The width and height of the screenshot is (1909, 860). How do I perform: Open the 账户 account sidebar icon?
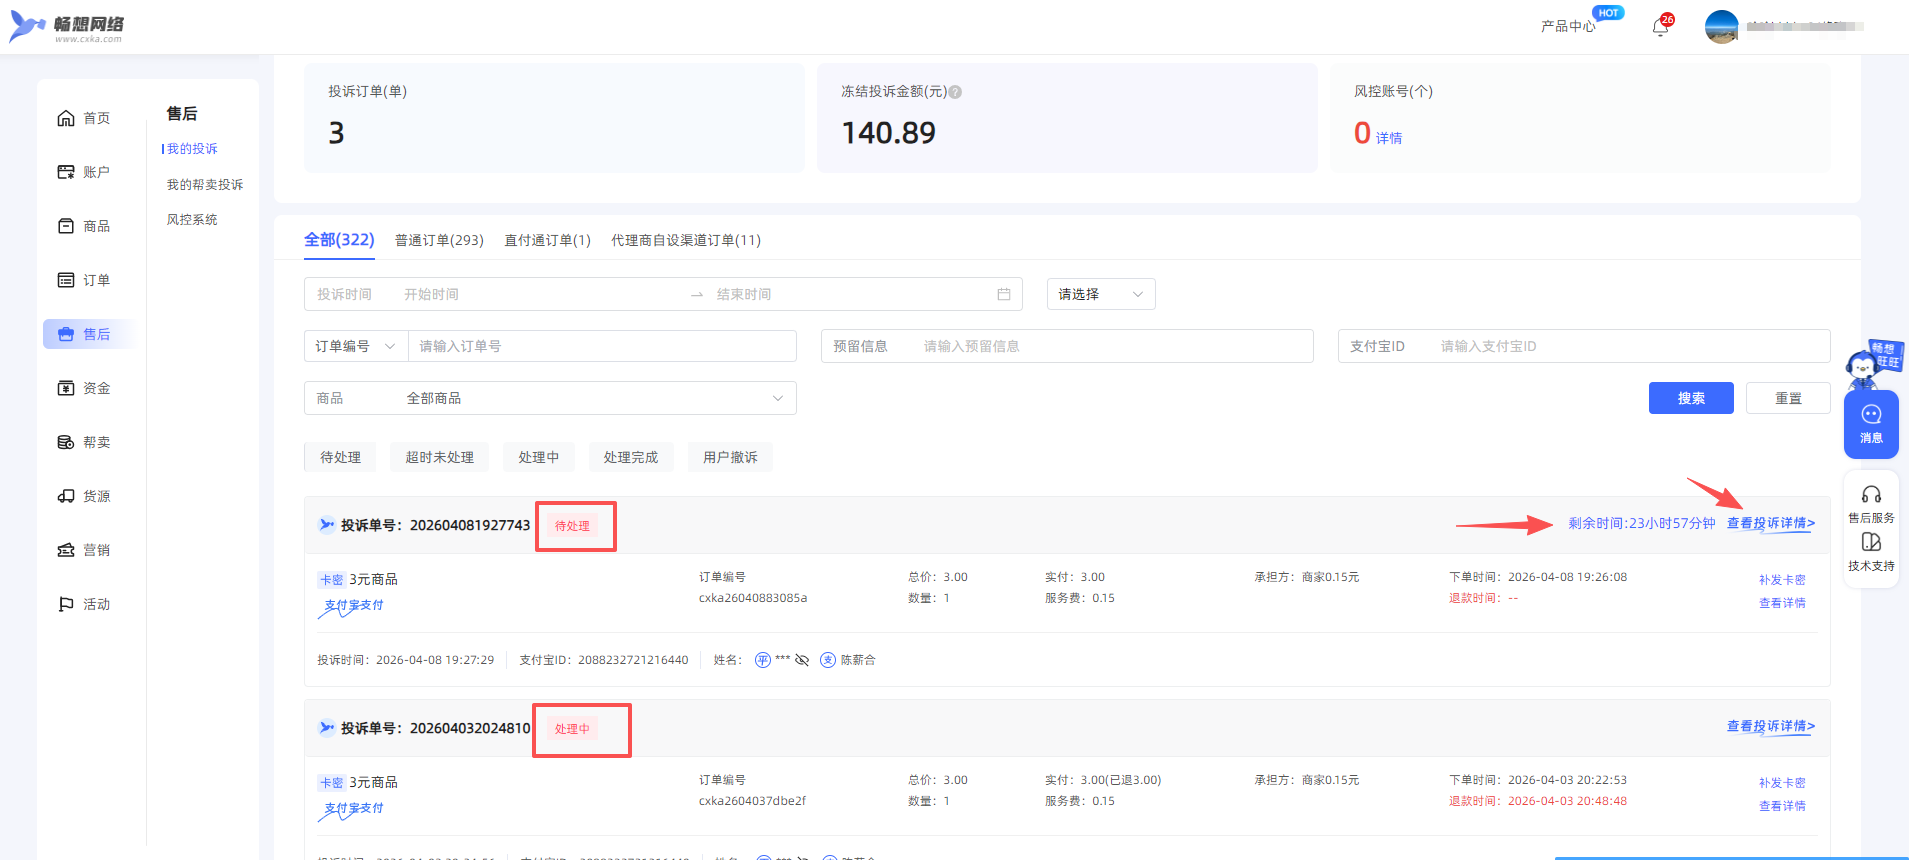pos(66,172)
